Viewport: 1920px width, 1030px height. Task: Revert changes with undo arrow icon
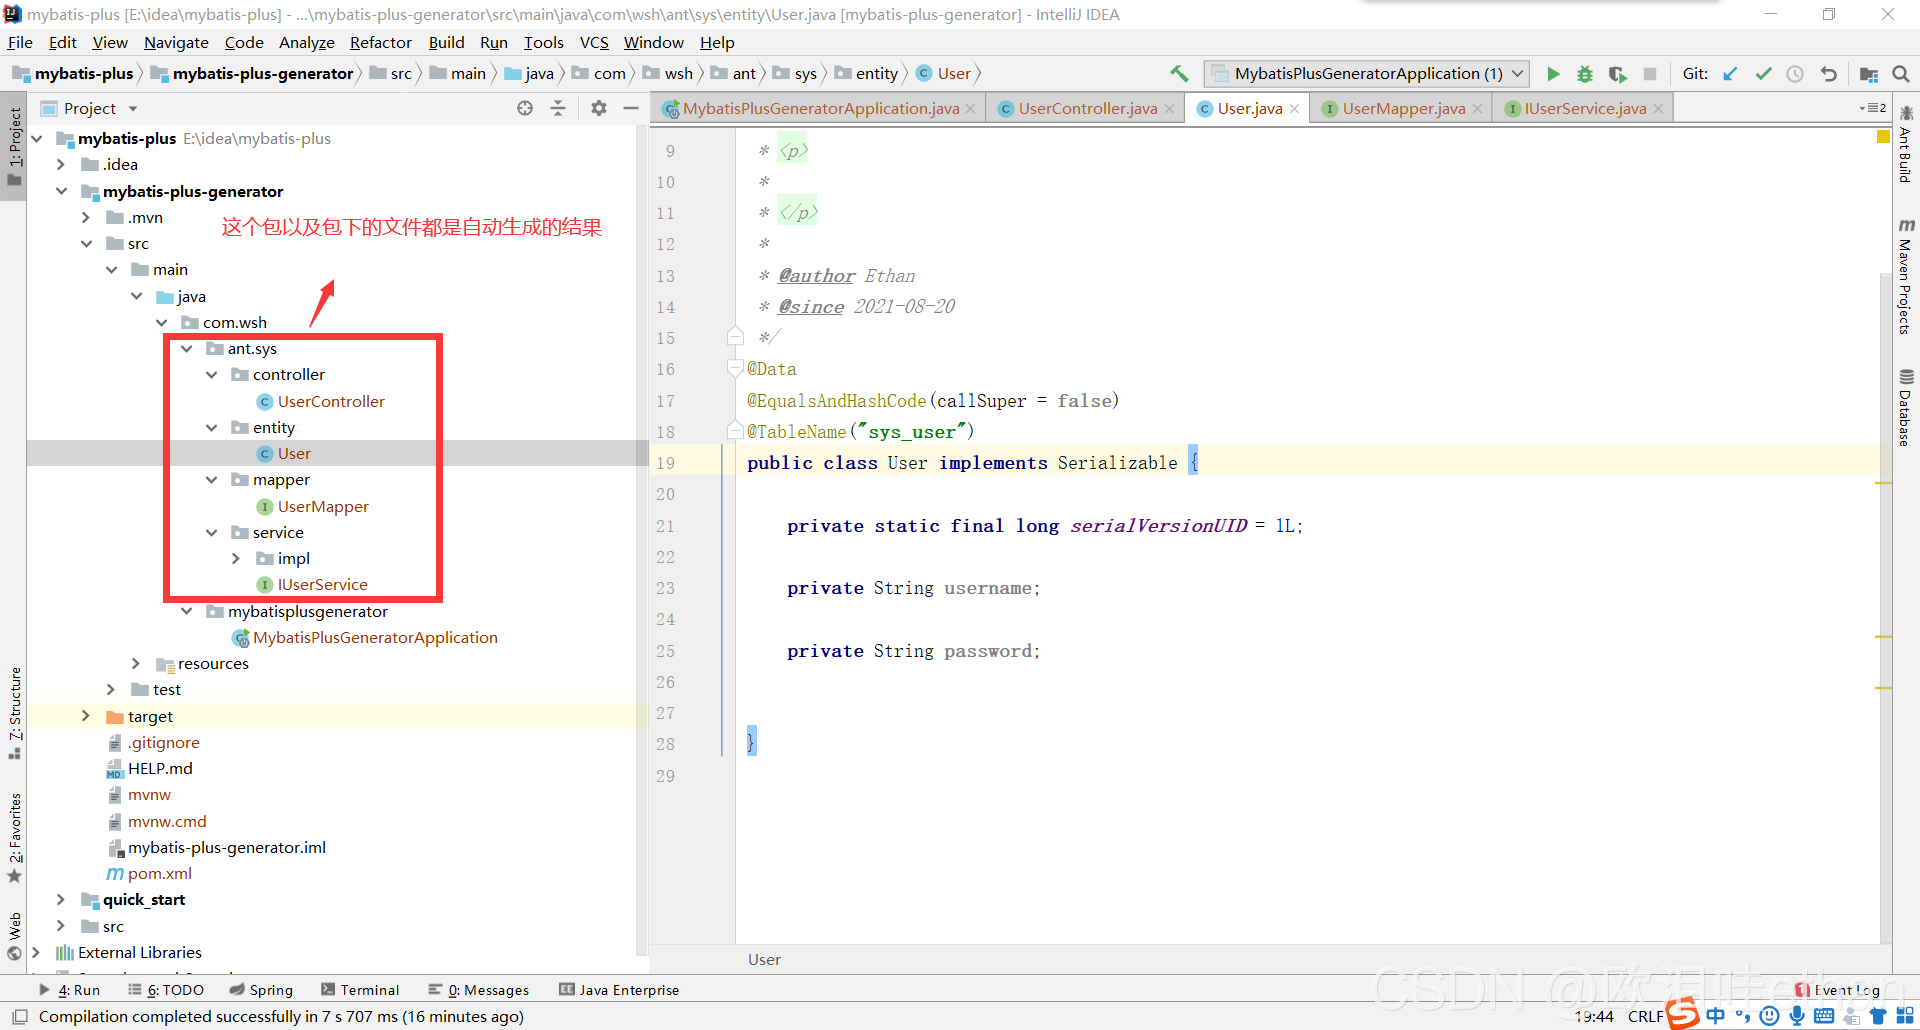[x=1828, y=74]
